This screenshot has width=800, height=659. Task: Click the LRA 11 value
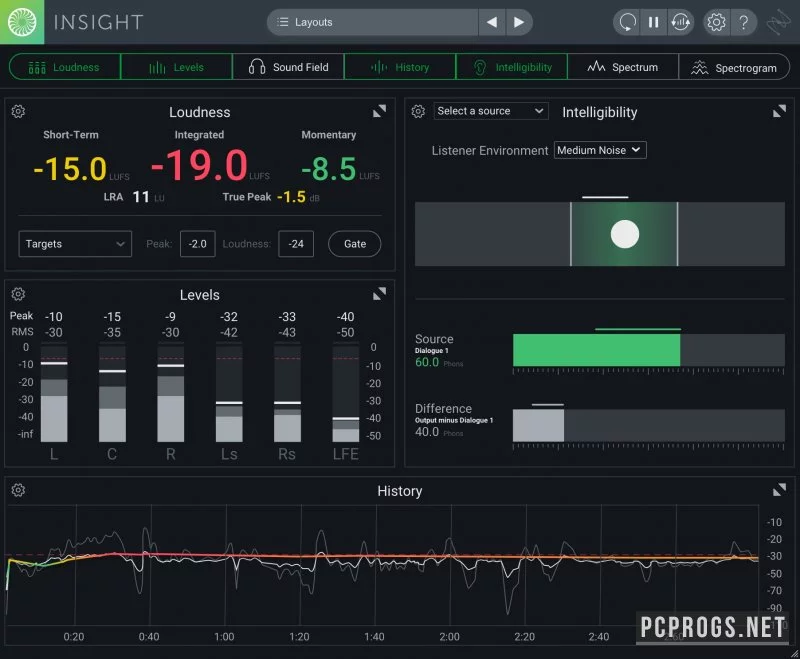141,197
